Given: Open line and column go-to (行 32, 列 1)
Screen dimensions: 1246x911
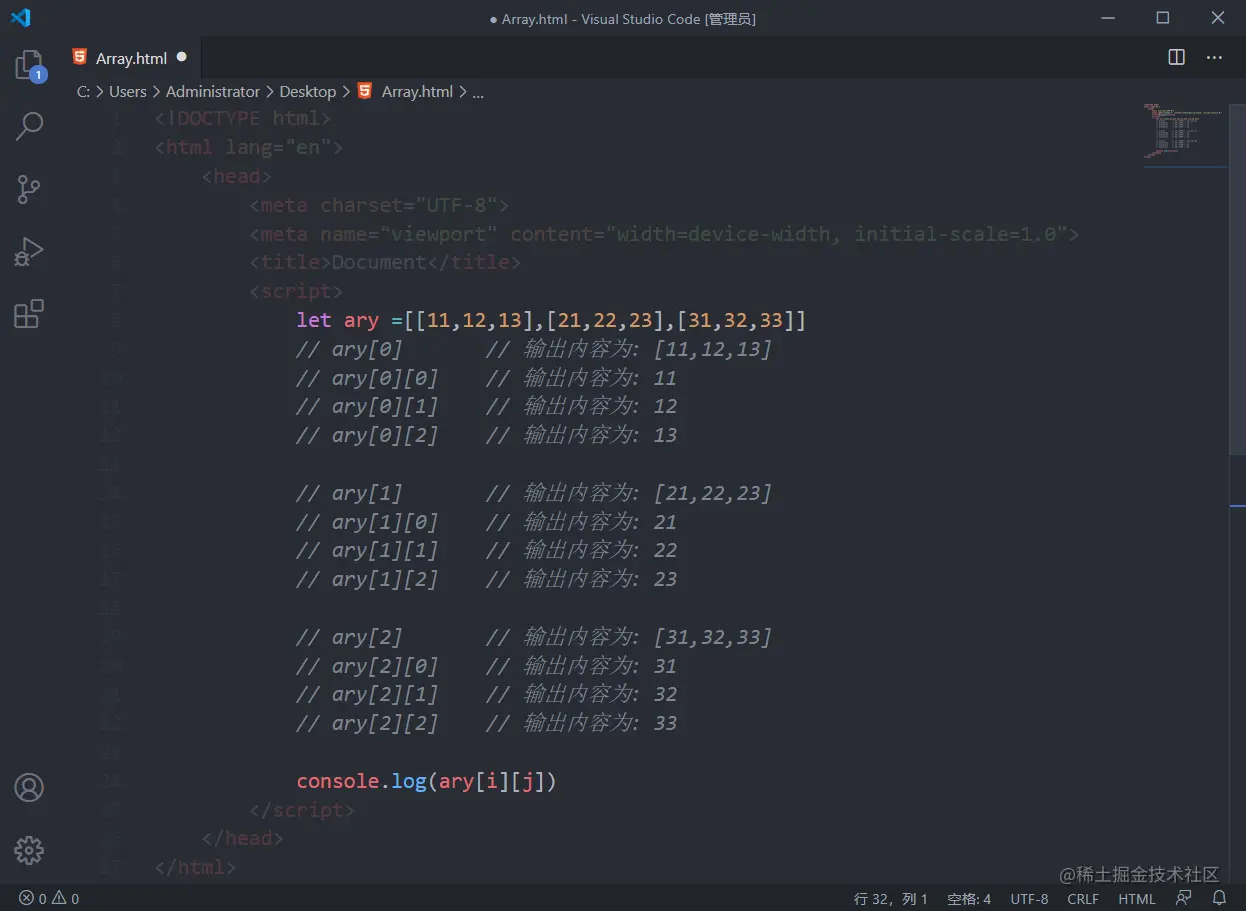Looking at the screenshot, I should tap(891, 898).
